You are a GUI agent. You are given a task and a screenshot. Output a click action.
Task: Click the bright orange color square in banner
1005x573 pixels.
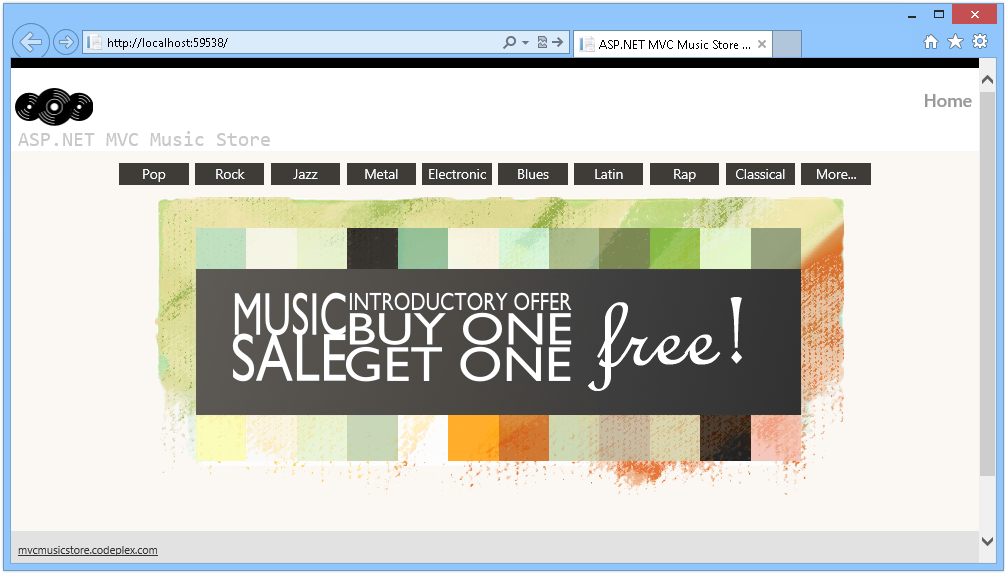[473, 438]
